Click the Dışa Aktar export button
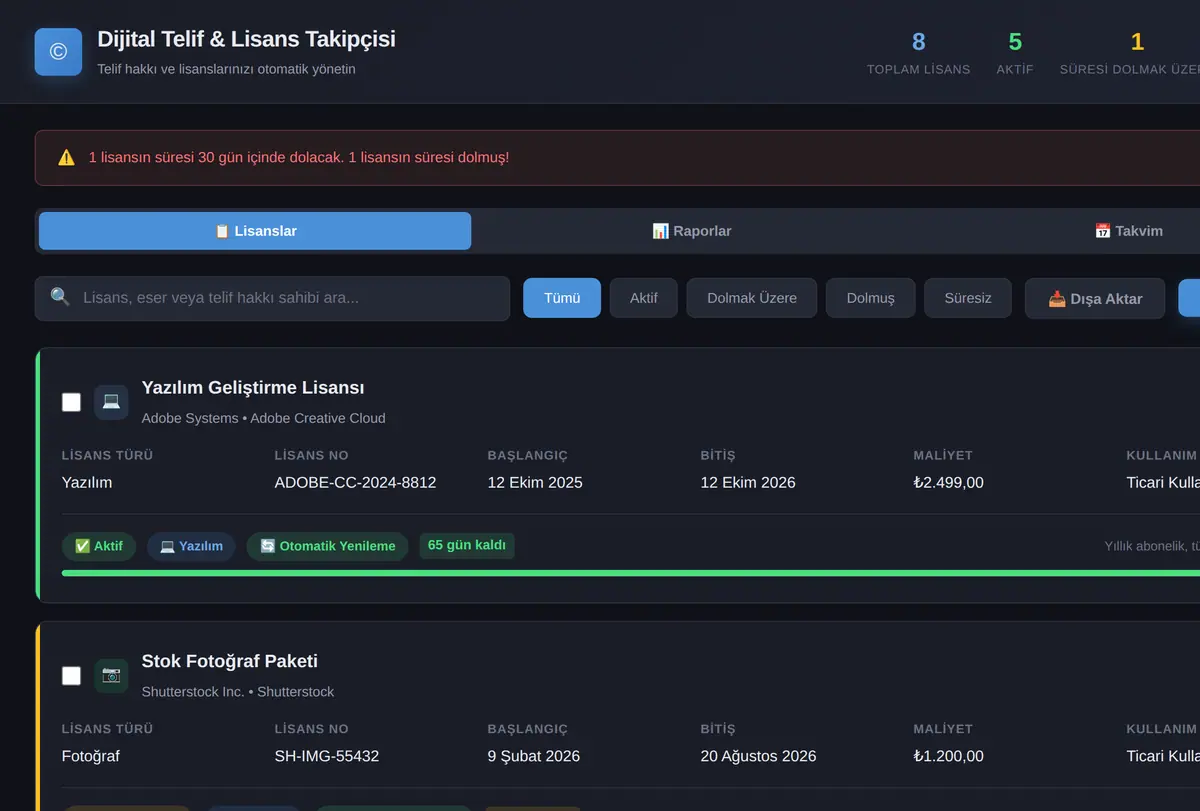The width and height of the screenshot is (1200, 811). 1095,298
